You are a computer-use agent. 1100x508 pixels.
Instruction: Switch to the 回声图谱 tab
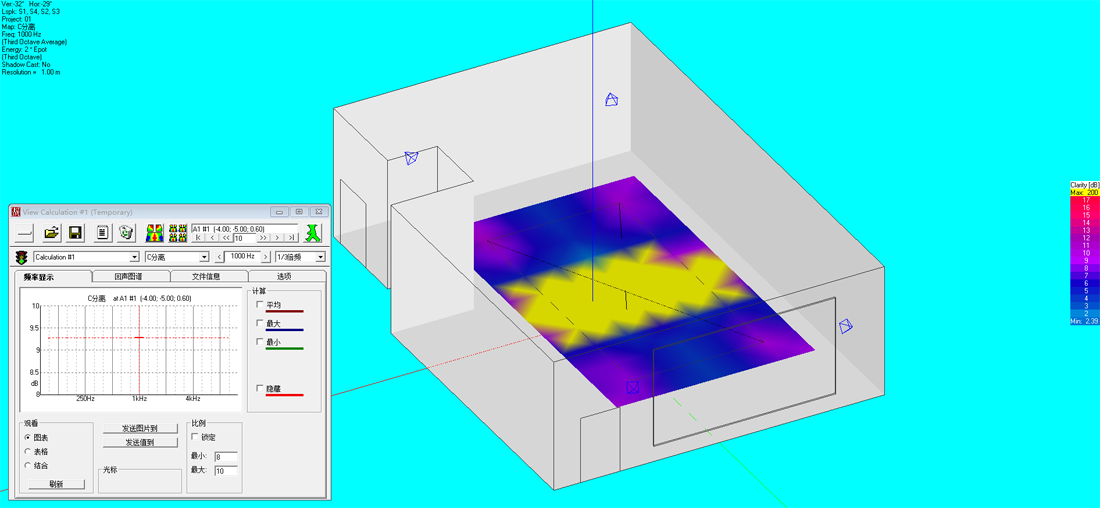point(129,276)
